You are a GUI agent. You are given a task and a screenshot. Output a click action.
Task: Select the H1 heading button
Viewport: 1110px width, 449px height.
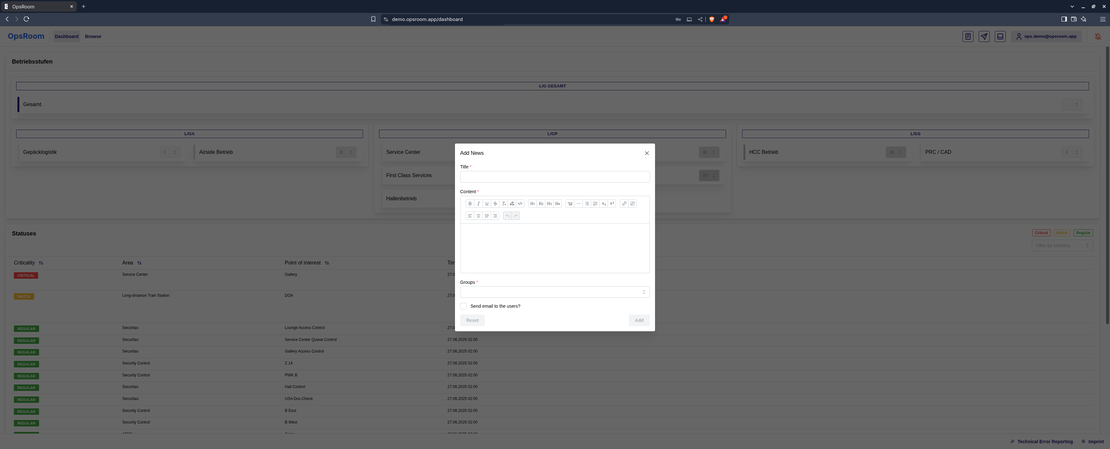click(x=533, y=203)
